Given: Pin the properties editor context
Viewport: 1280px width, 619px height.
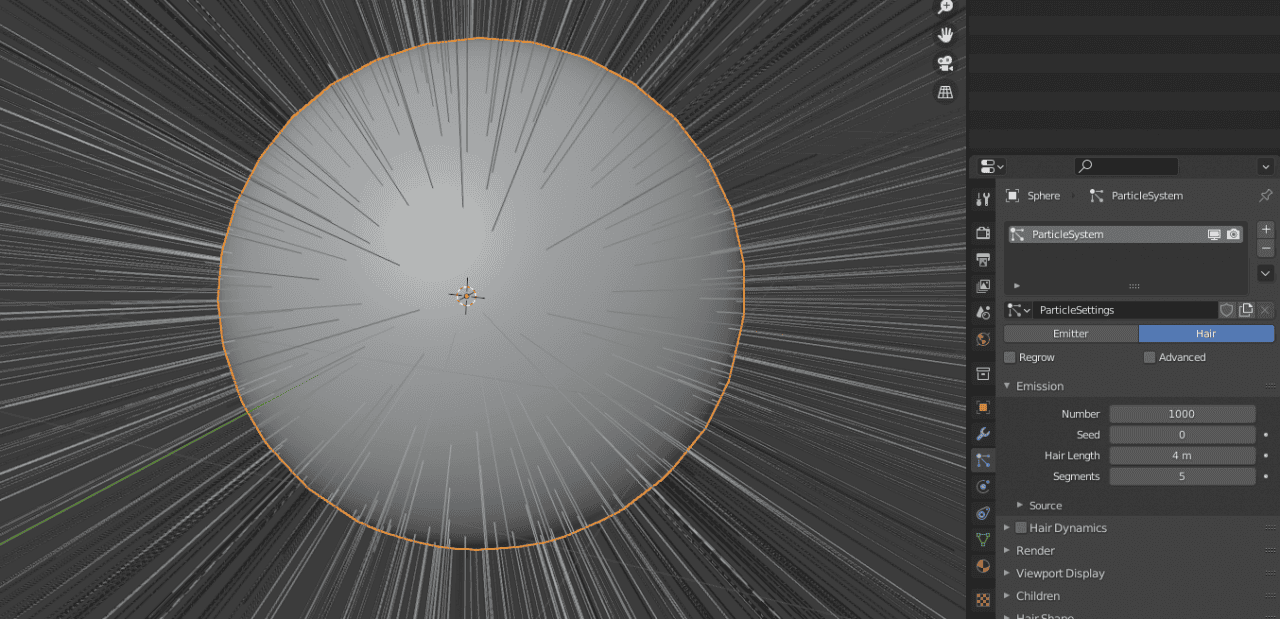Looking at the screenshot, I should pos(1265,196).
